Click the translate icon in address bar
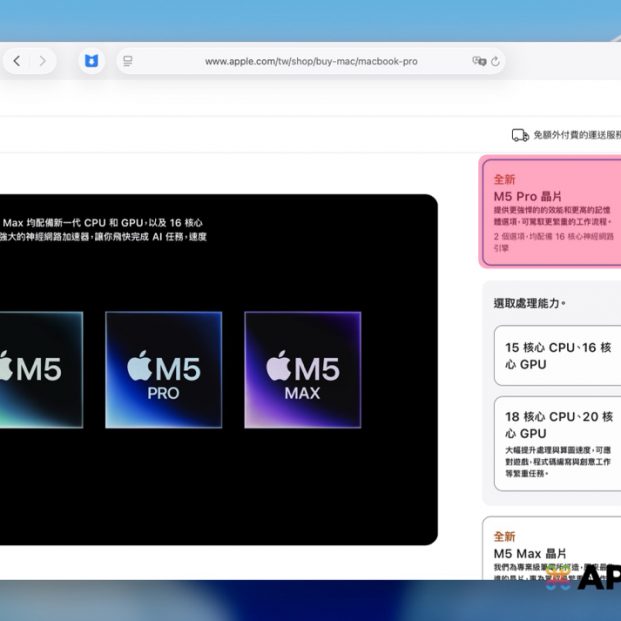 (479, 61)
